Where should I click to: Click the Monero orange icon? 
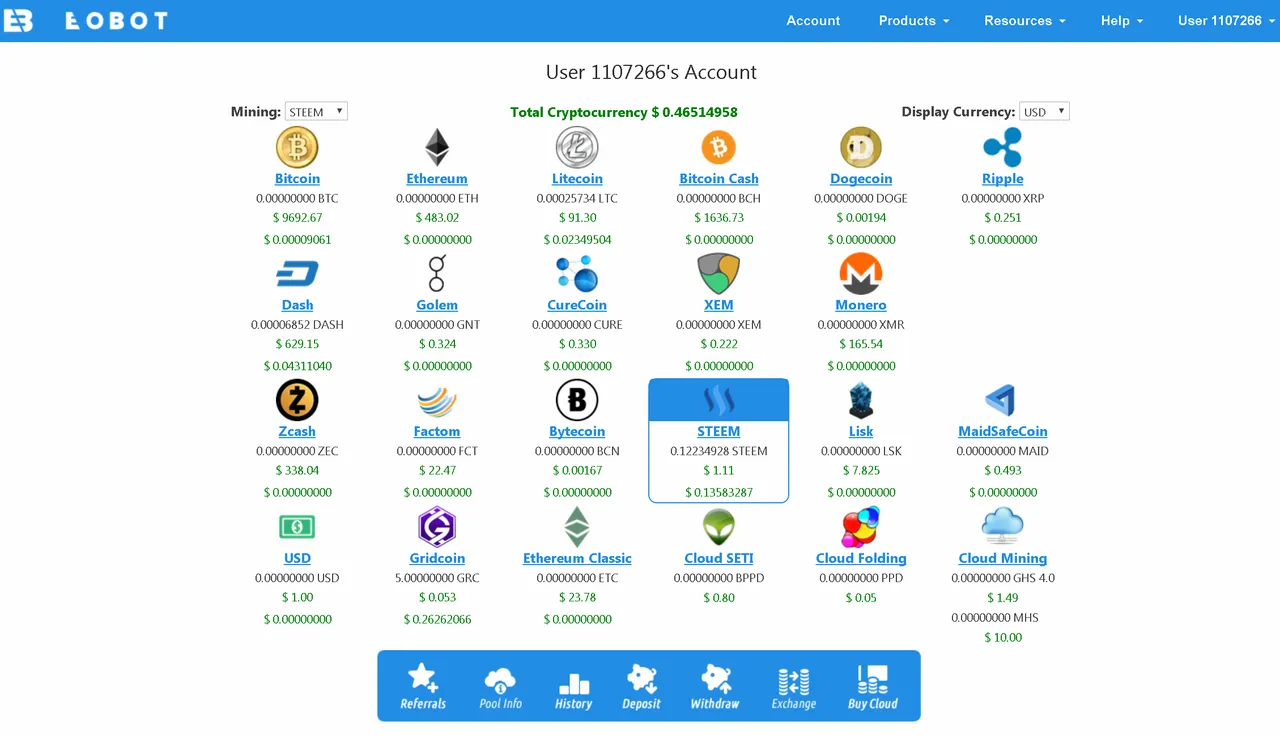click(x=861, y=274)
